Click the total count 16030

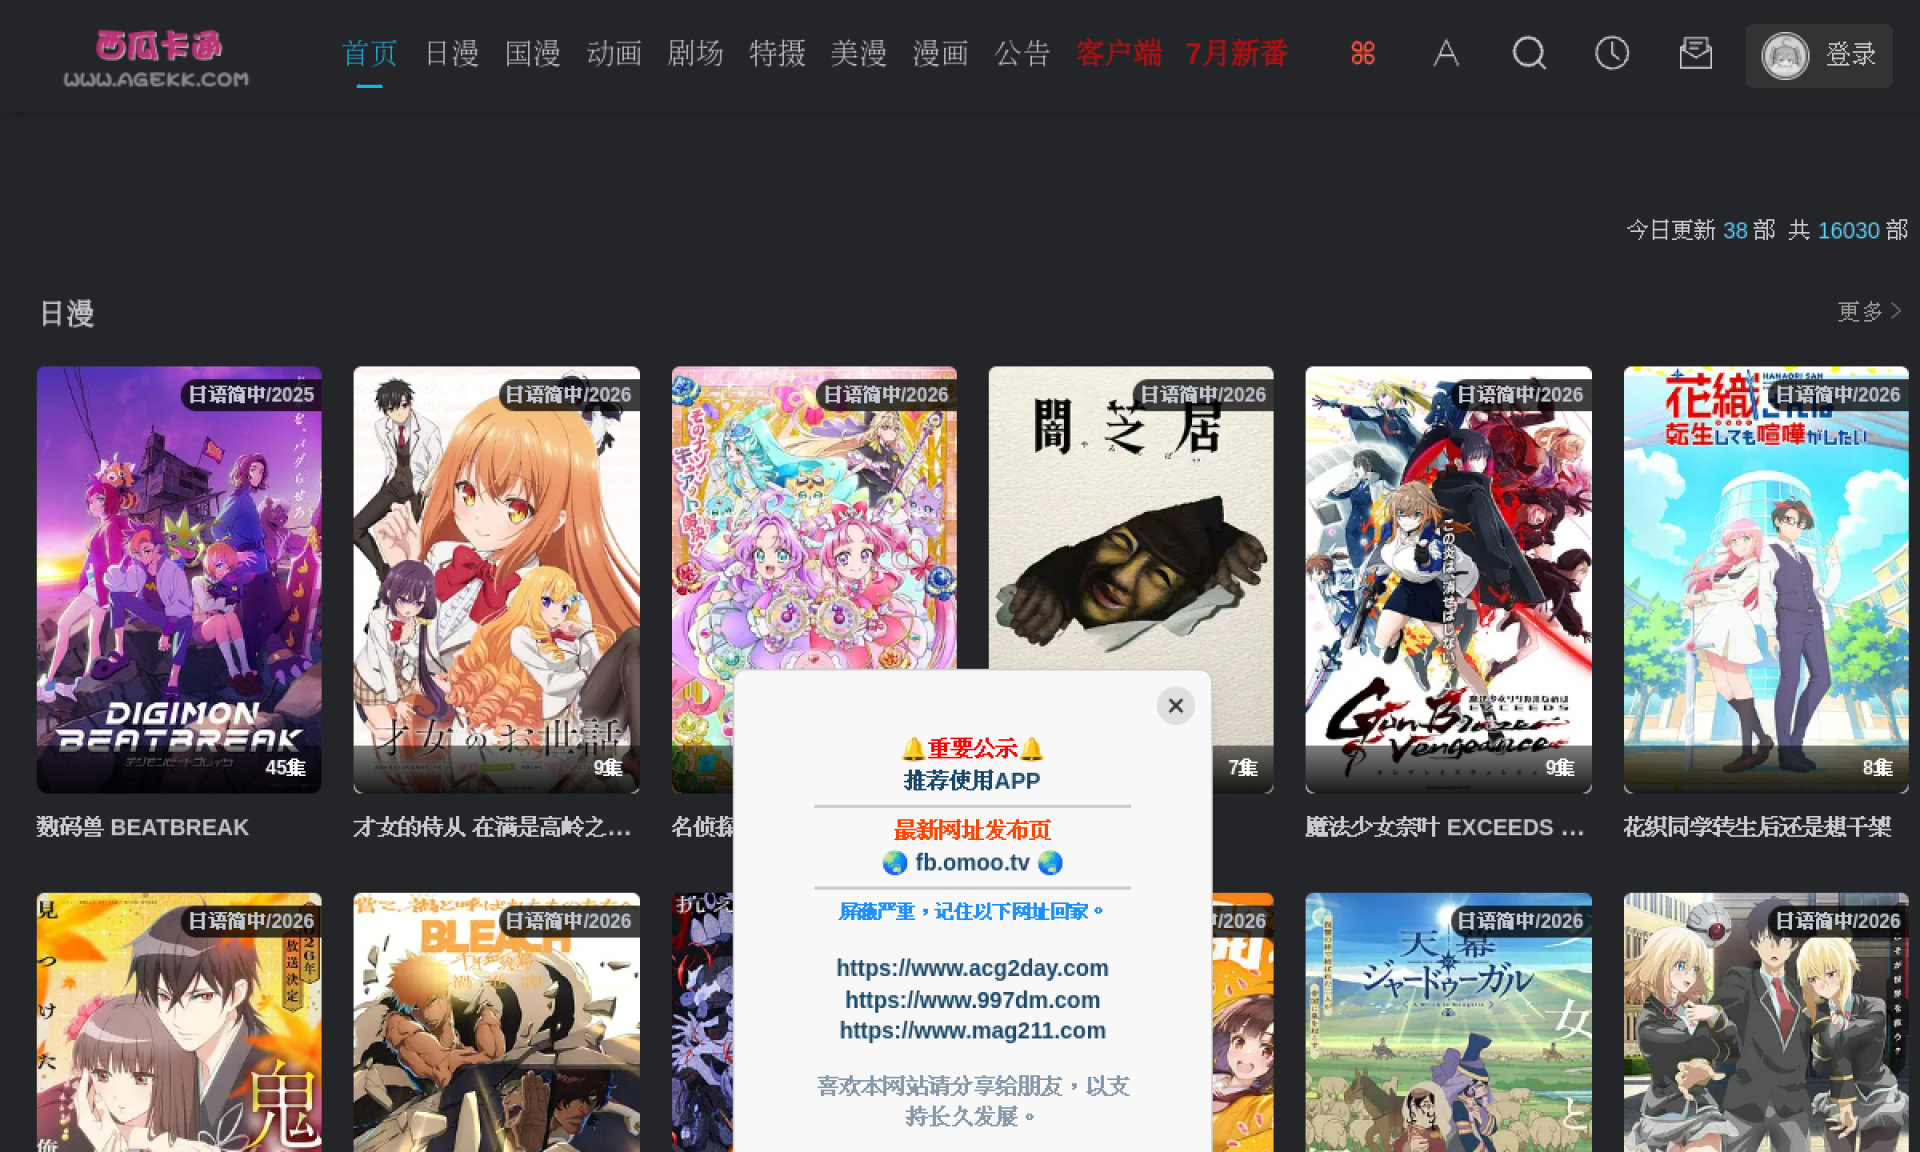tap(1848, 230)
